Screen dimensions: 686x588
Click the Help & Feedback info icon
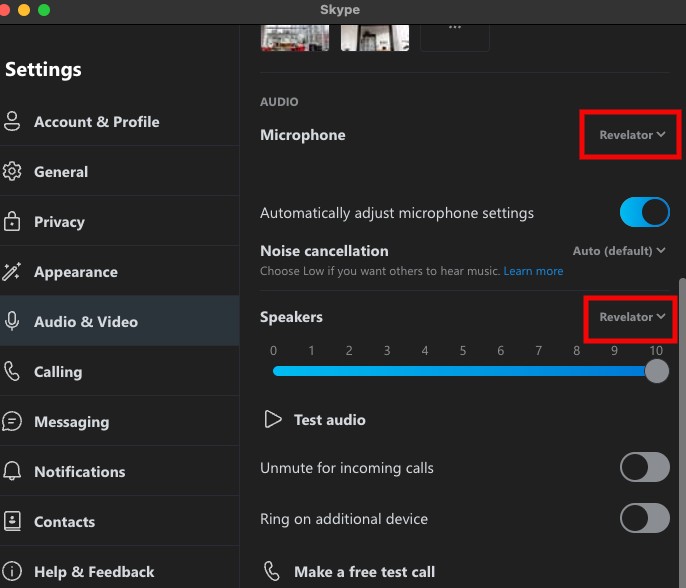click(12, 571)
